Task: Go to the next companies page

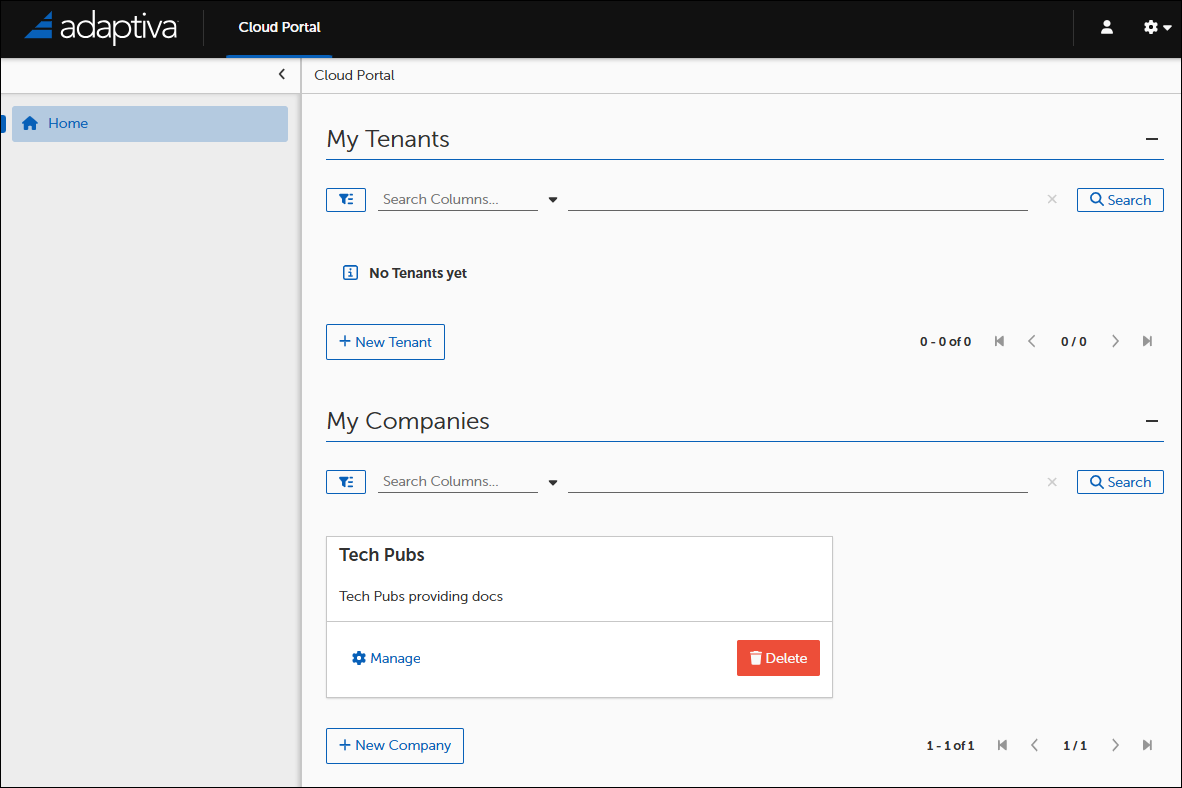Action: click(1115, 746)
